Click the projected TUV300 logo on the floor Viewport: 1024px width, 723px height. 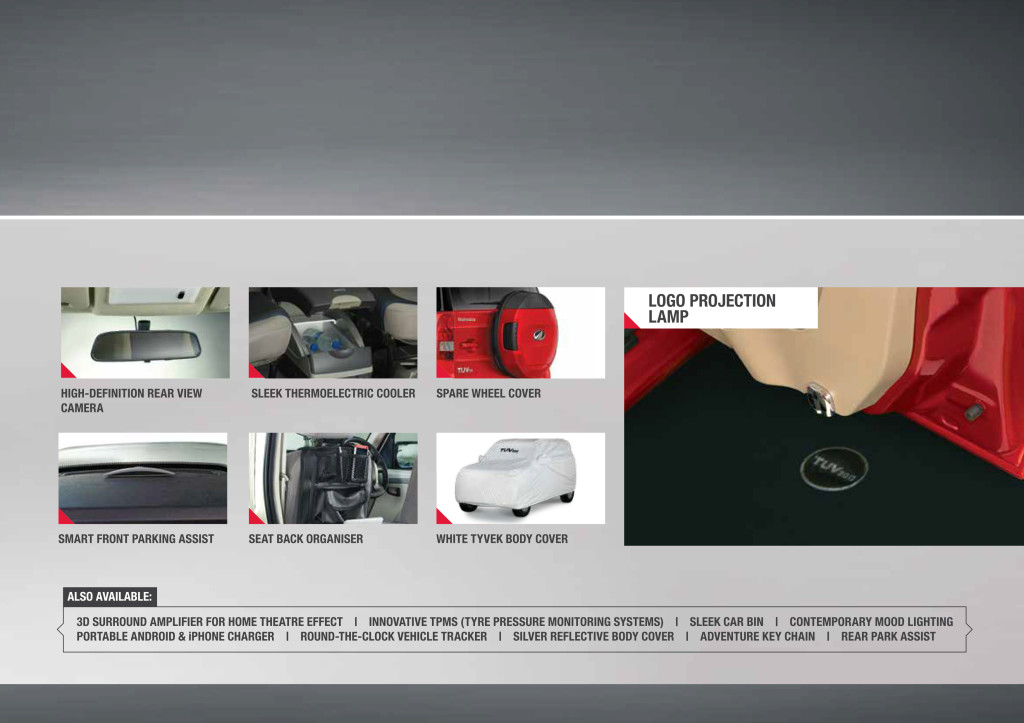(833, 468)
